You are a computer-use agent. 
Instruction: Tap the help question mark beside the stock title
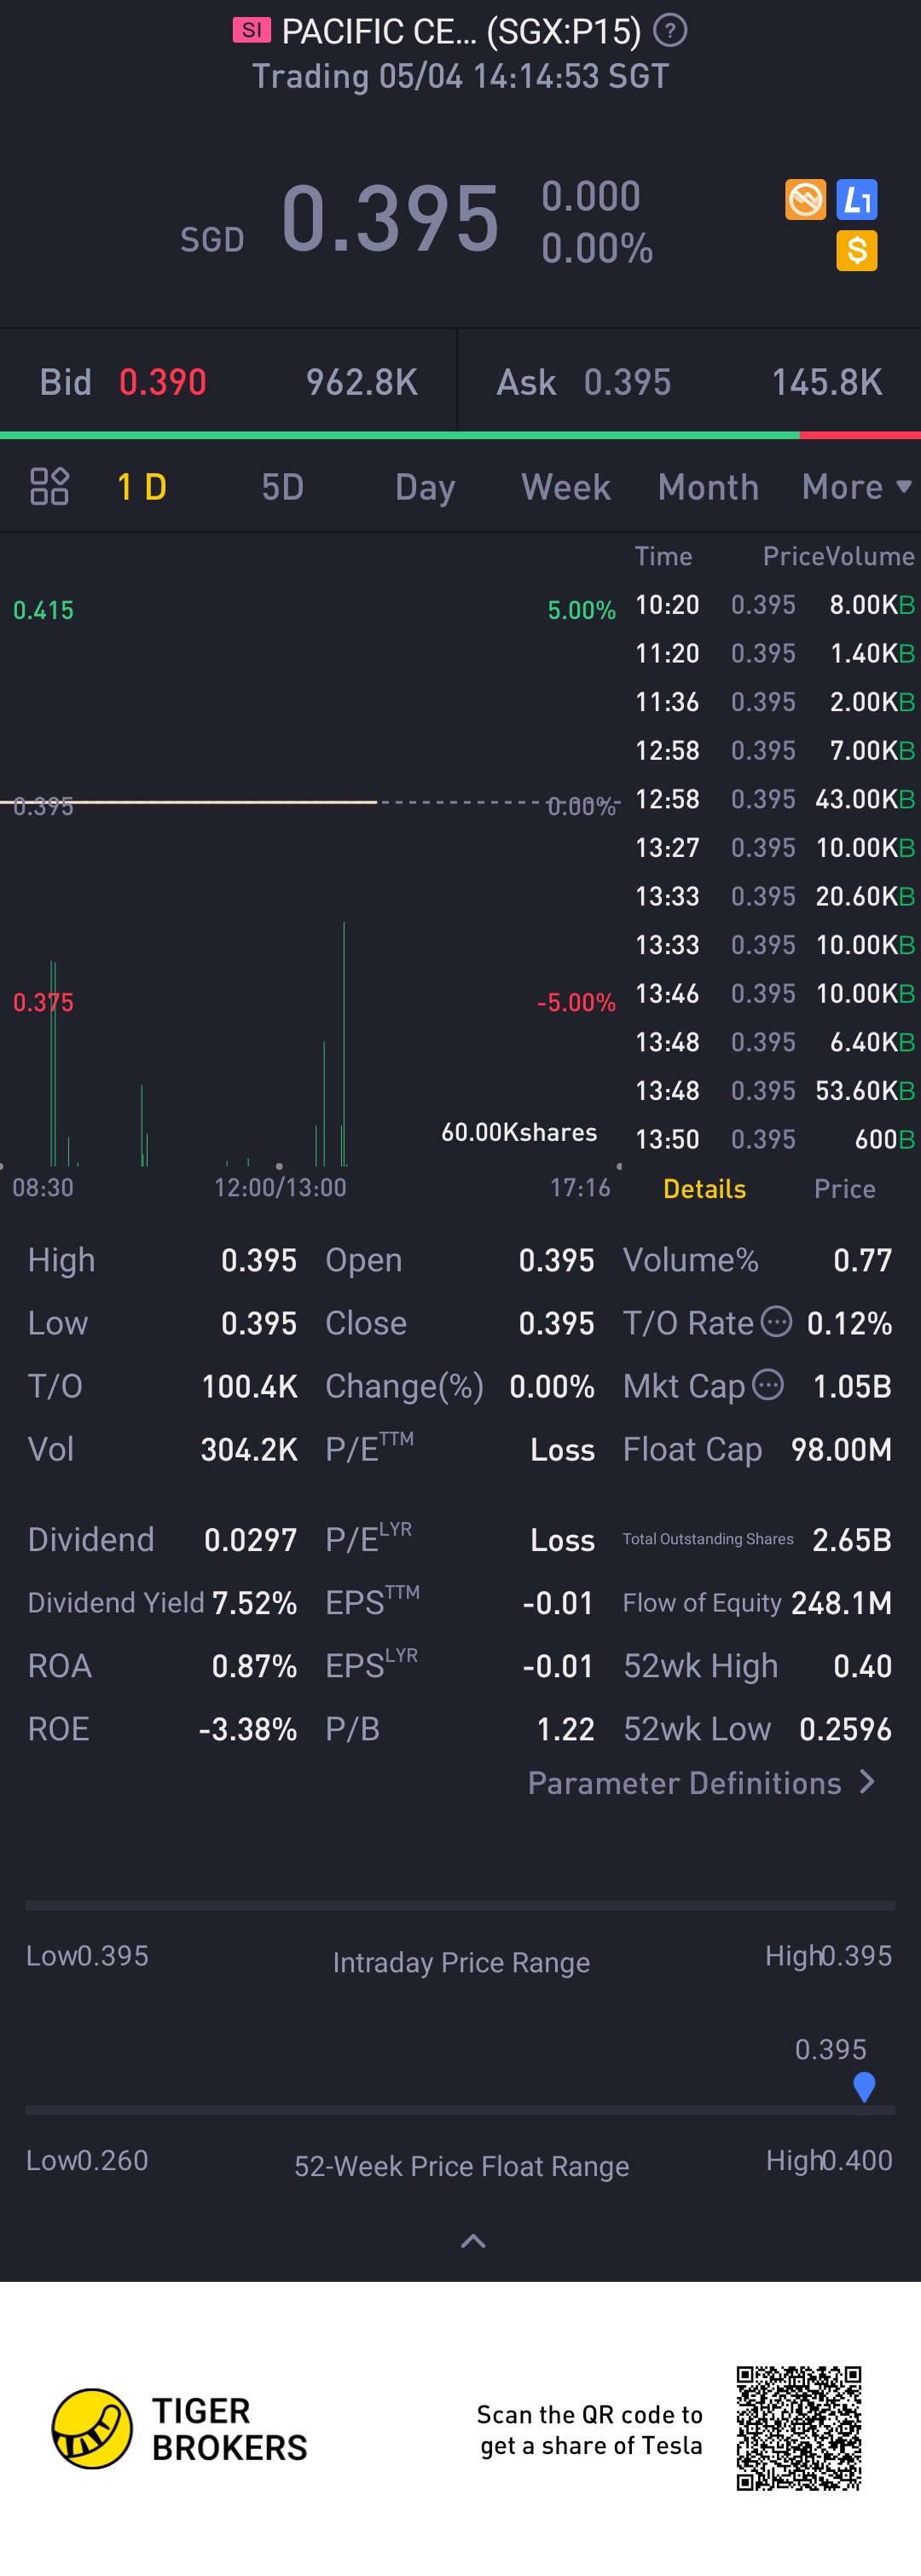(669, 31)
